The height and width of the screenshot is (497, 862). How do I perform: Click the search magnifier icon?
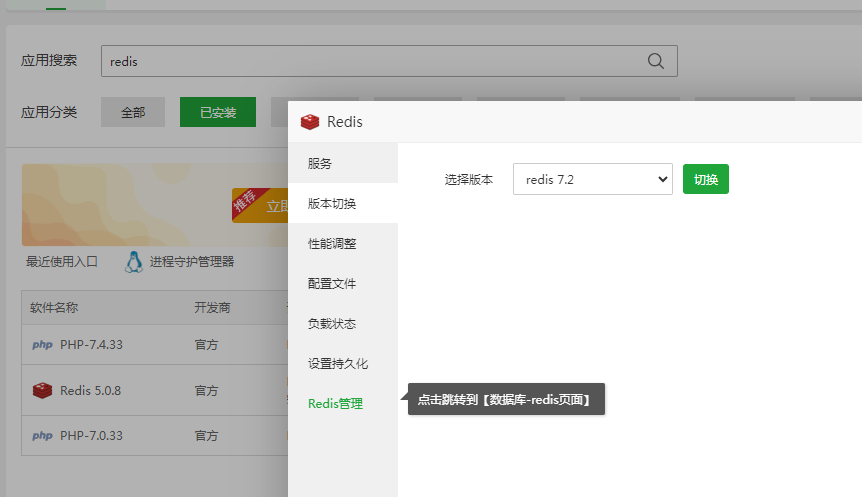[x=655, y=61]
